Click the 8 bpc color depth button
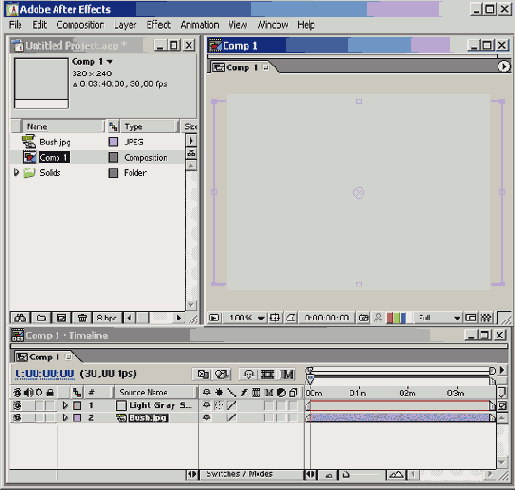The height and width of the screenshot is (490, 515). tap(106, 318)
